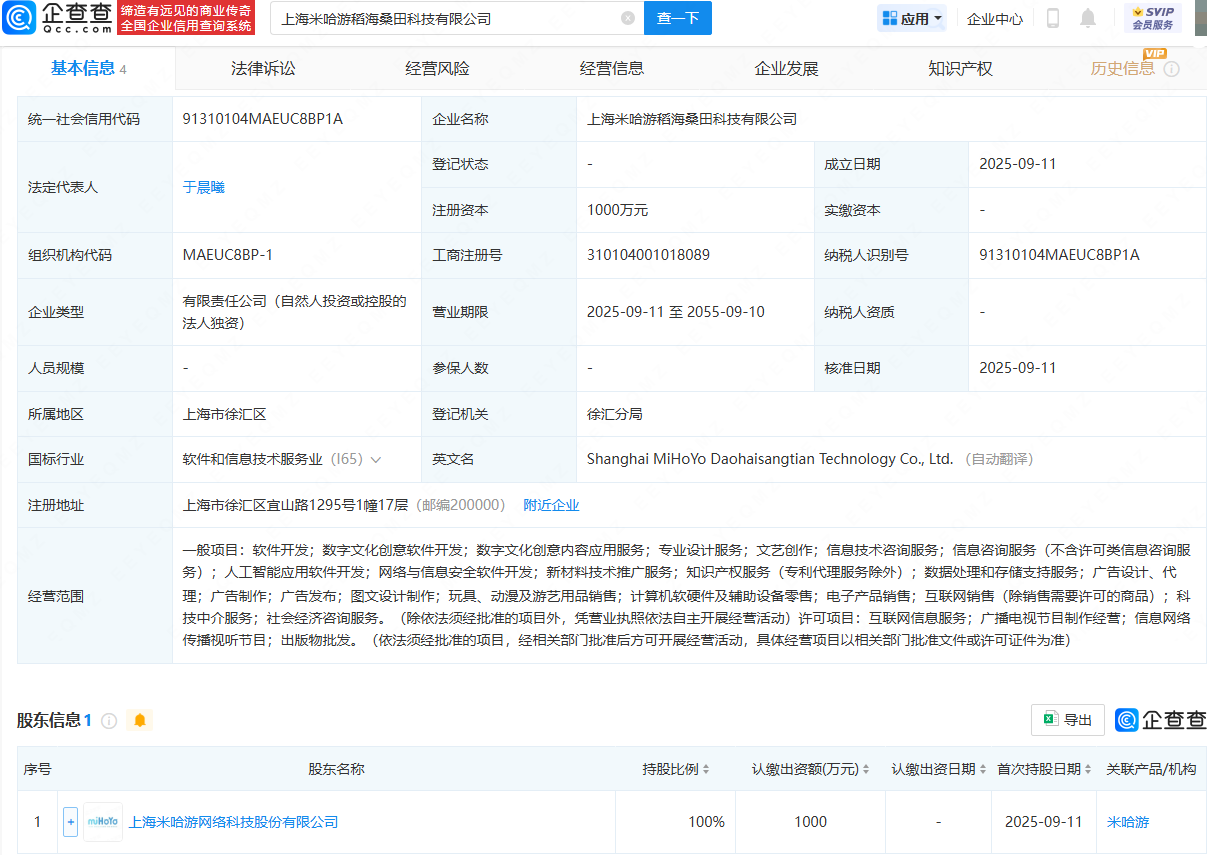
Task: Expand the 国标行业 classification chevron
Action: (376, 460)
